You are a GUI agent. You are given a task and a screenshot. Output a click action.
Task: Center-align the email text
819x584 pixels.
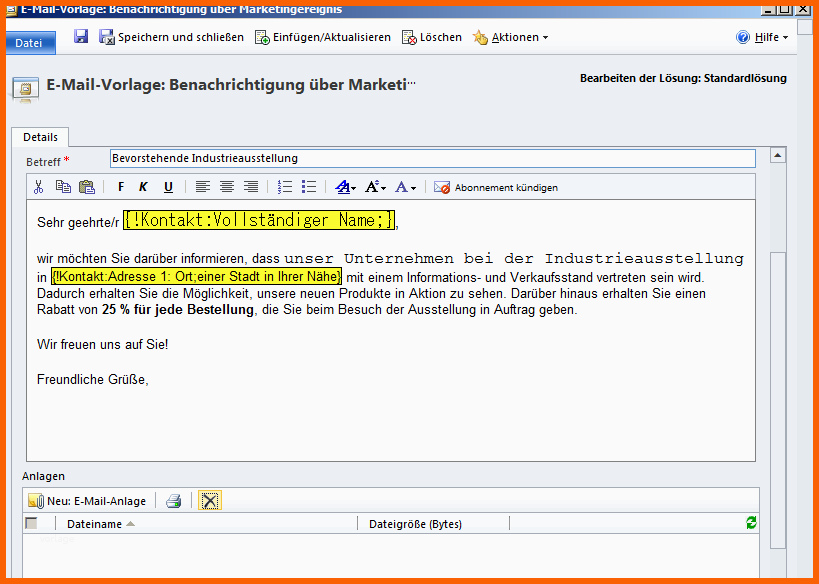click(x=227, y=187)
